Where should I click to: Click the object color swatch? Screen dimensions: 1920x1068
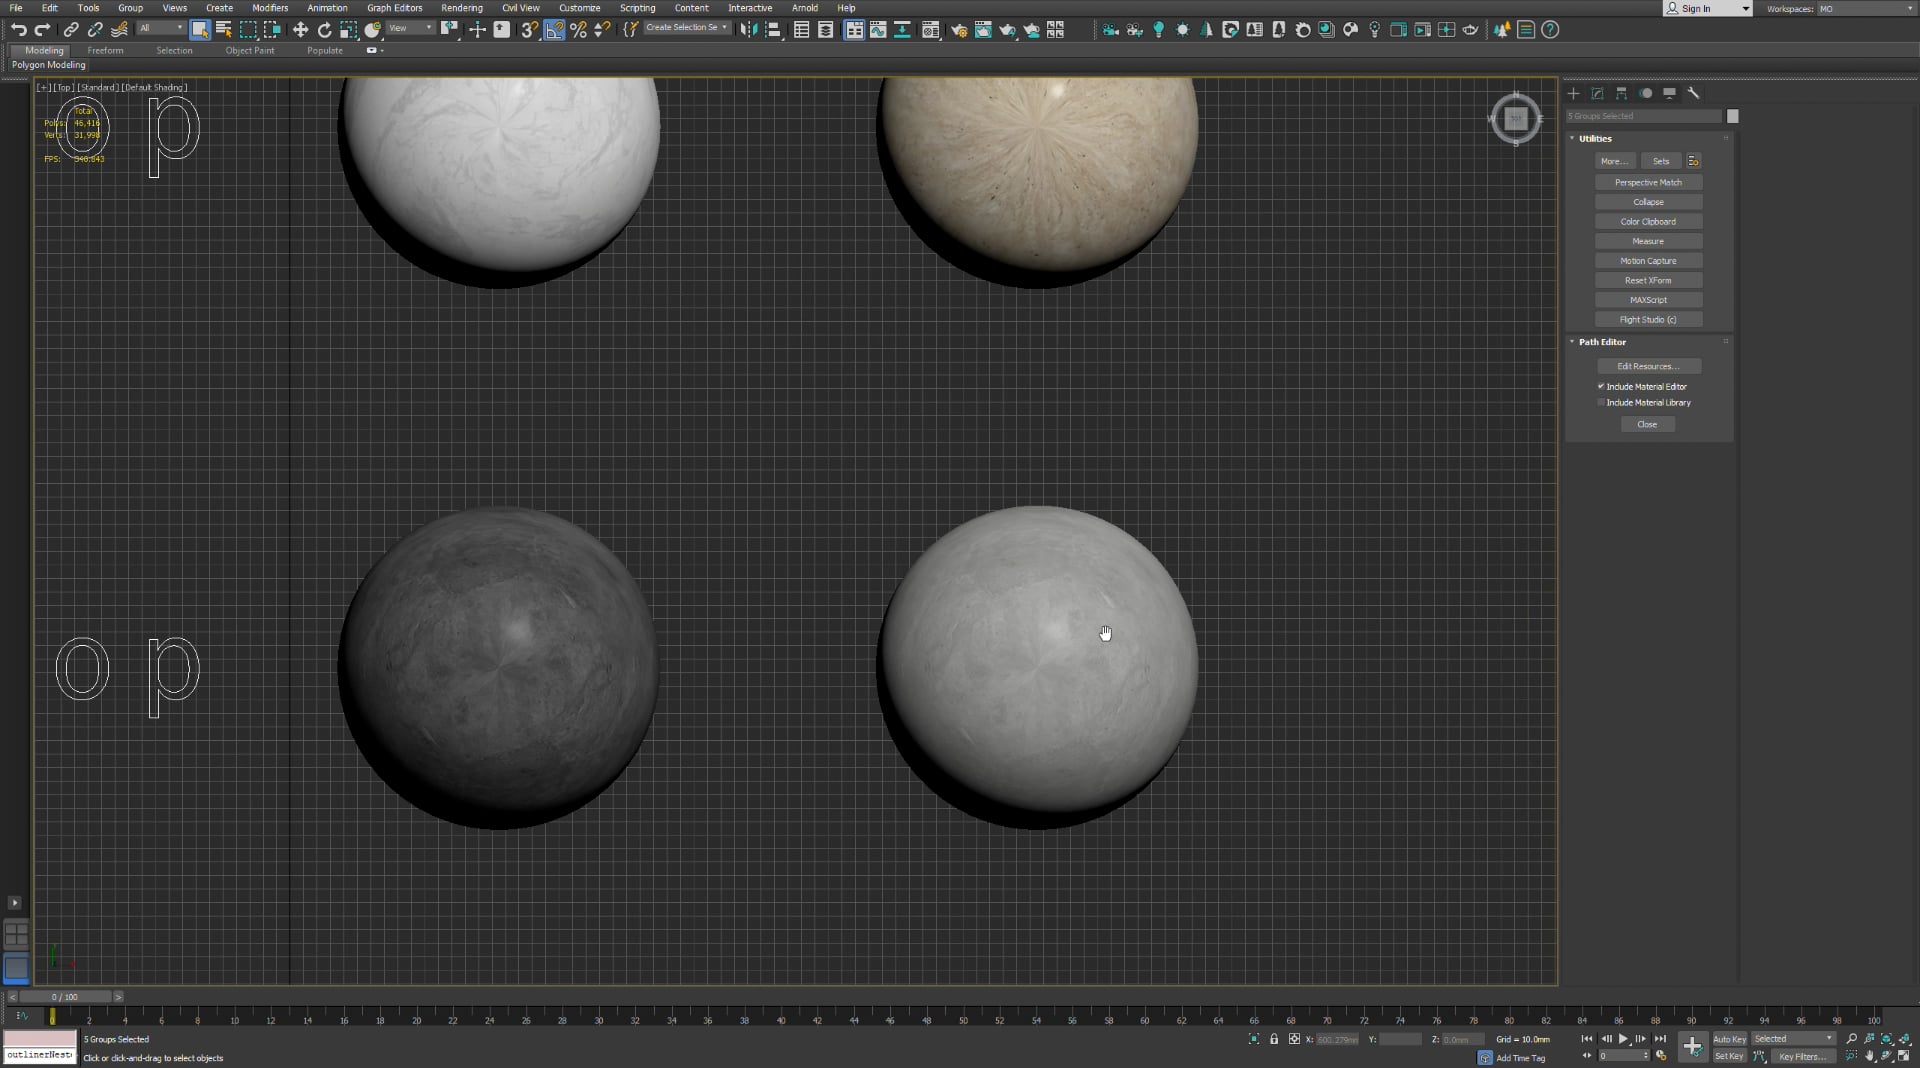1733,116
